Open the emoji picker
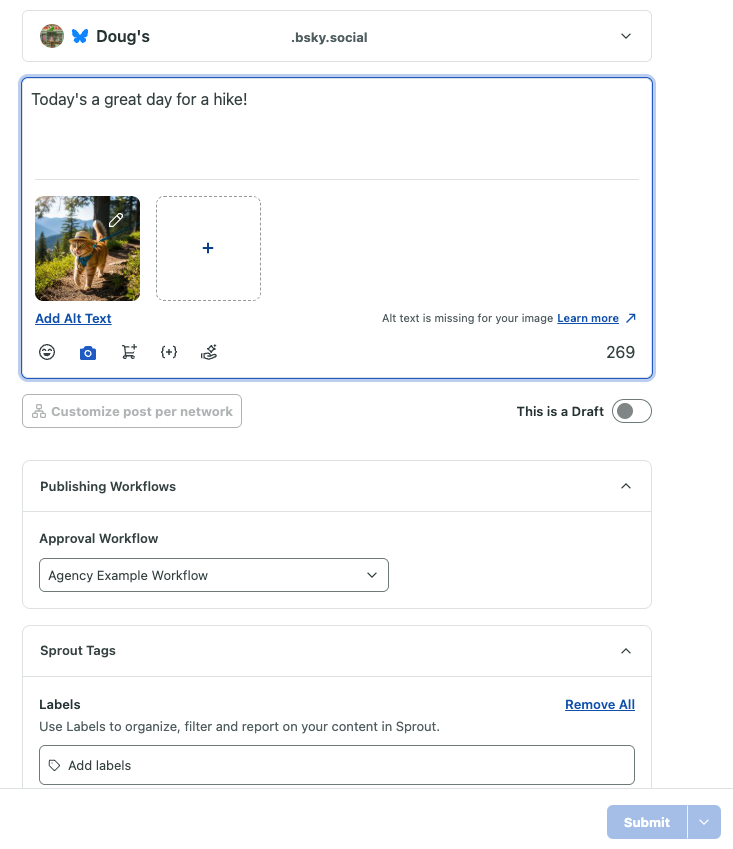 (47, 352)
